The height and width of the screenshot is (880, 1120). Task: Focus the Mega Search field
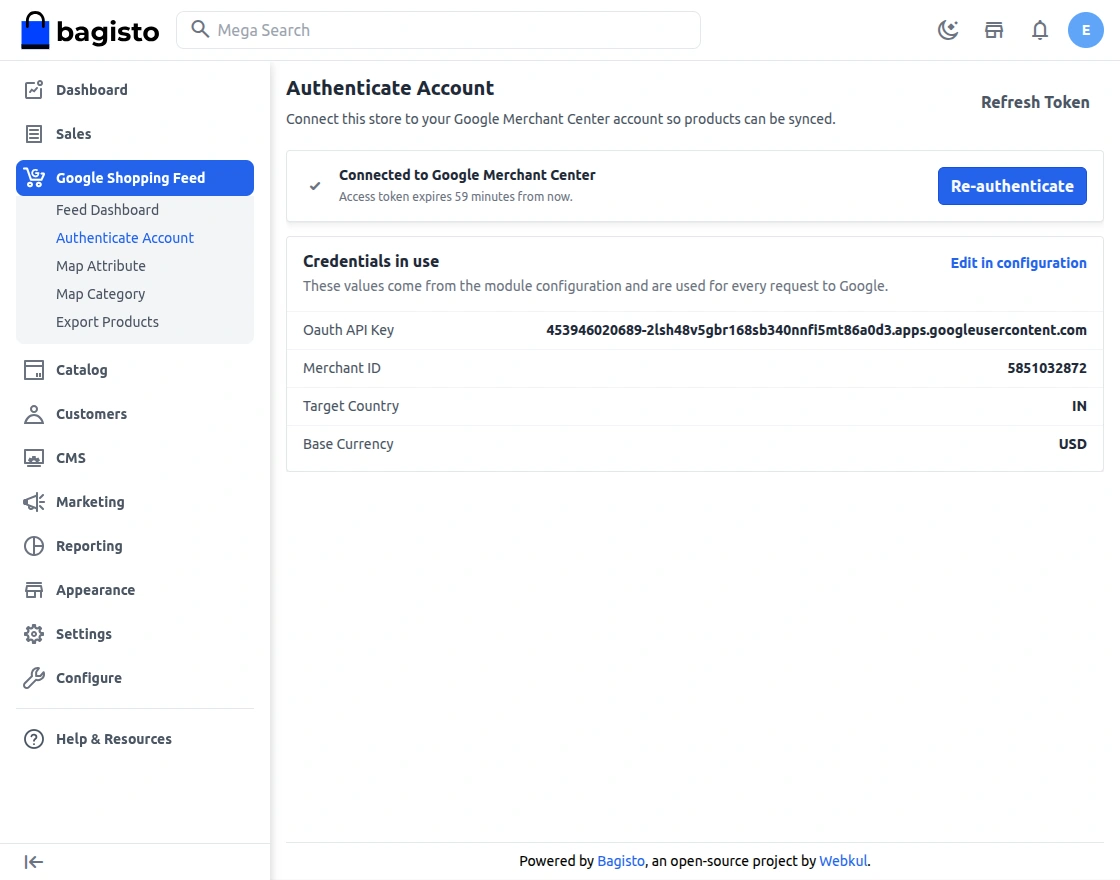[438, 30]
